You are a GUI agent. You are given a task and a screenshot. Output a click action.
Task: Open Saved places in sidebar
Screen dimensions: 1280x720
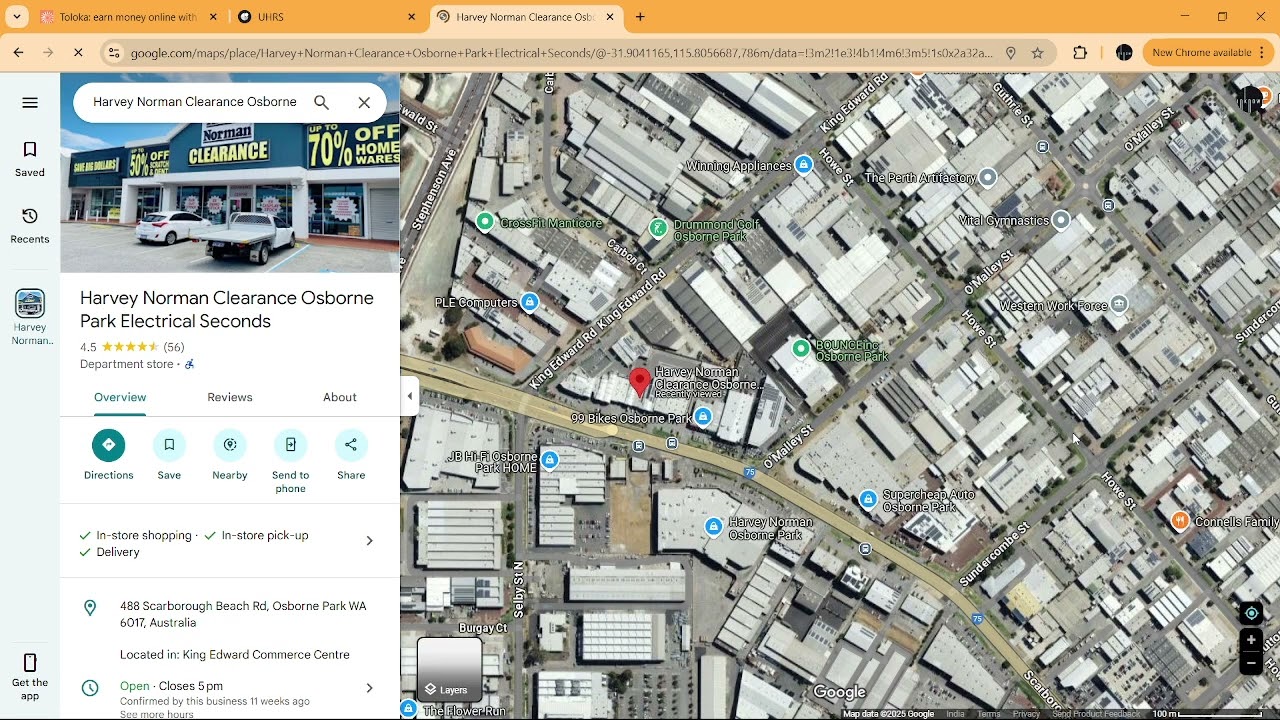point(30,159)
